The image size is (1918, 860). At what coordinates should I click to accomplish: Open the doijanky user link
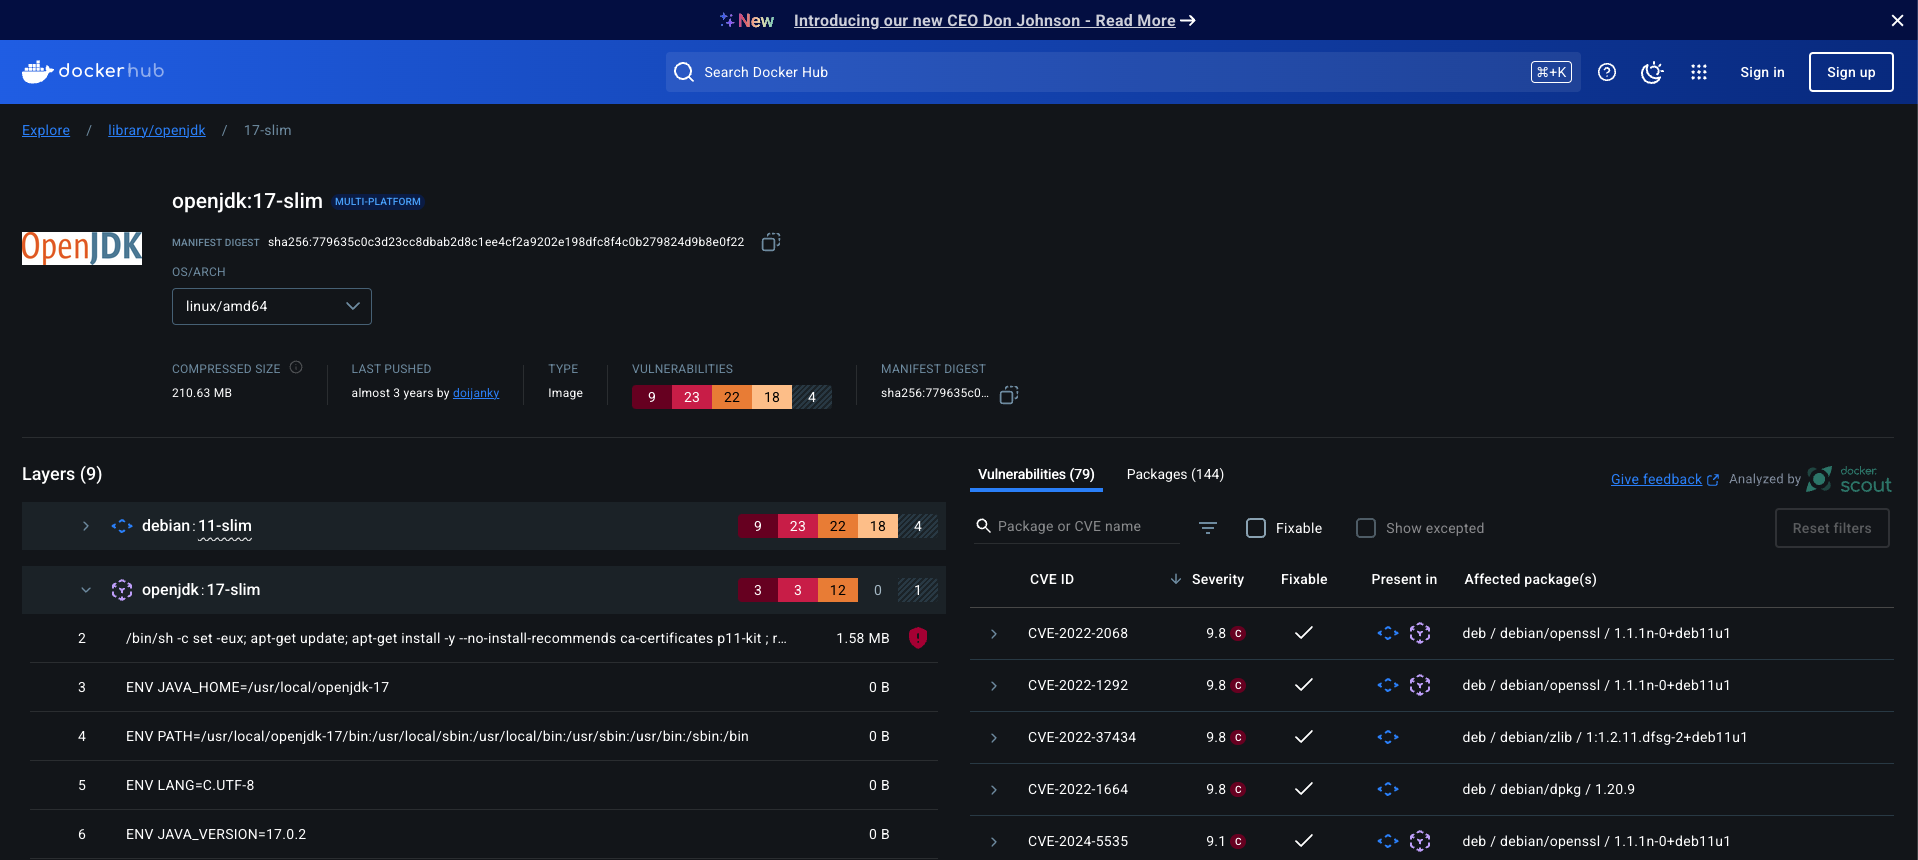tap(476, 393)
